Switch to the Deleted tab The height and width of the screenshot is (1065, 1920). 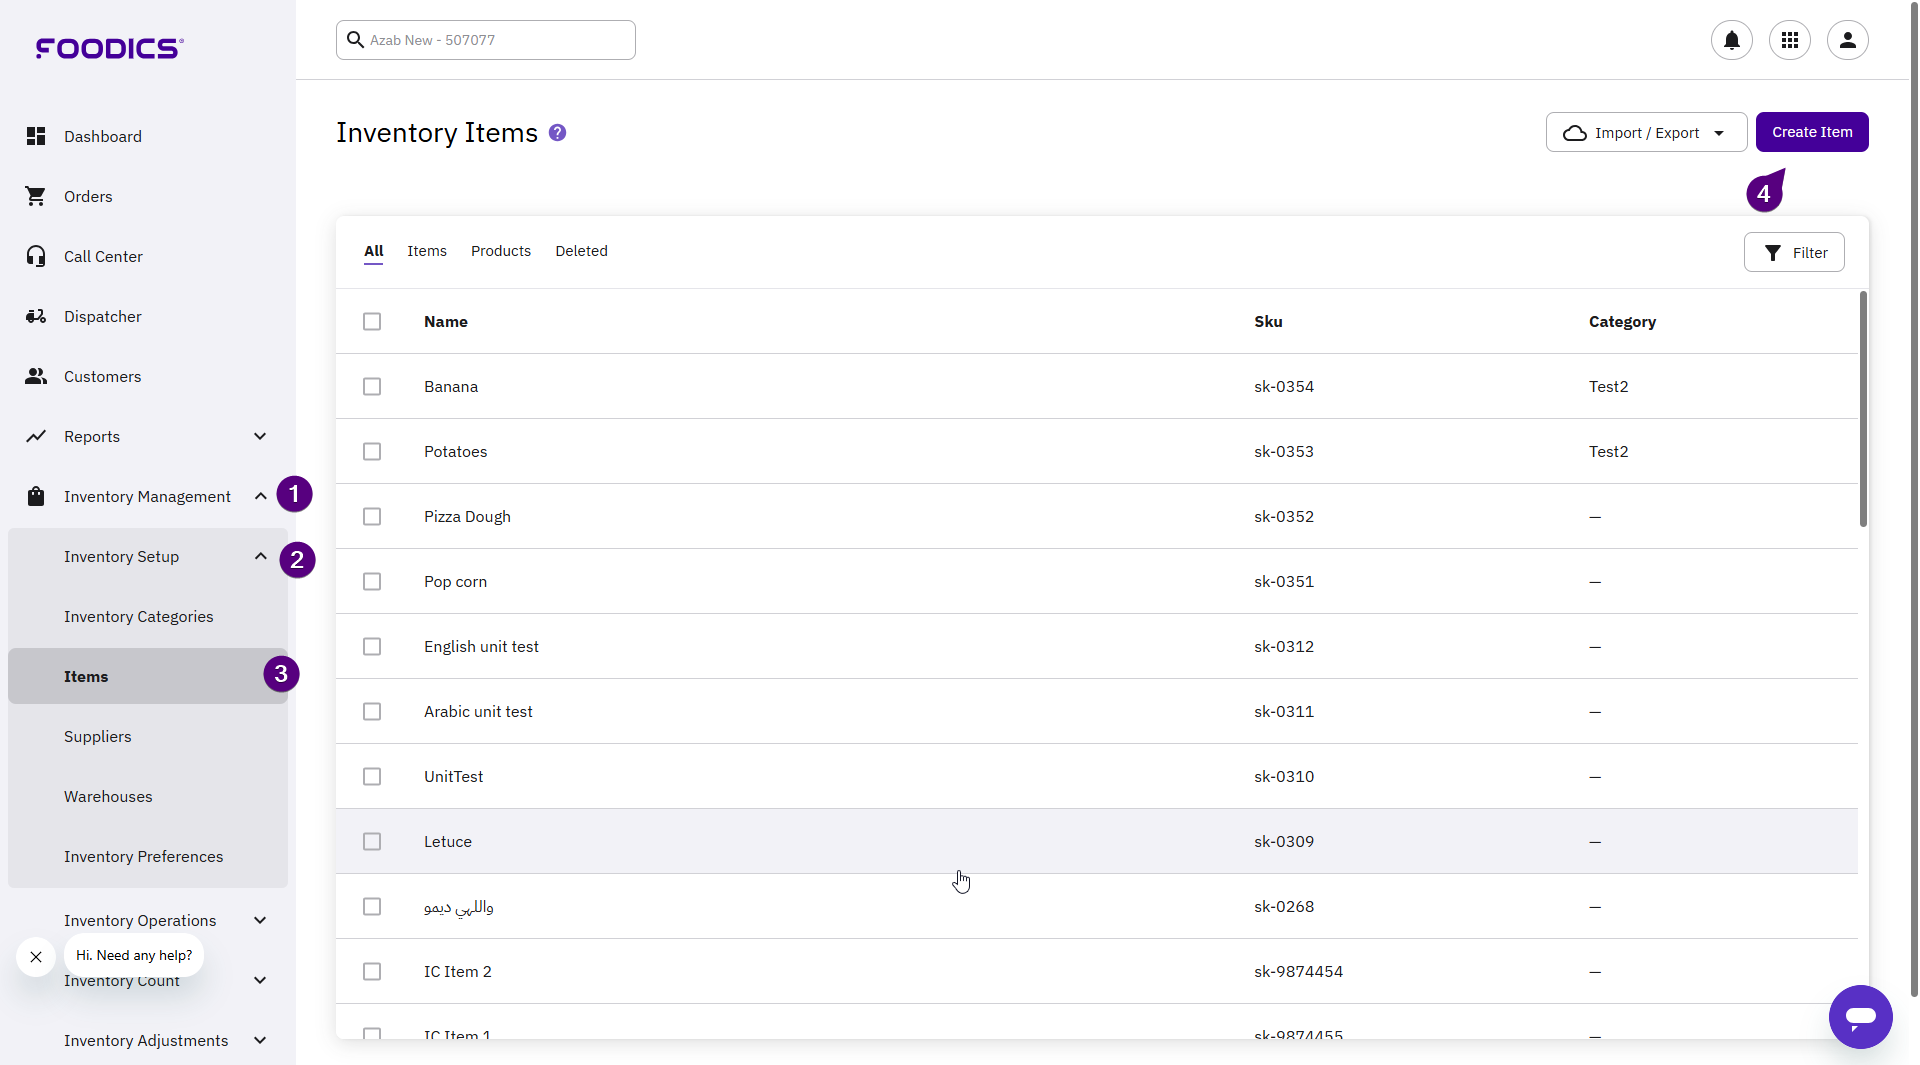click(x=581, y=251)
